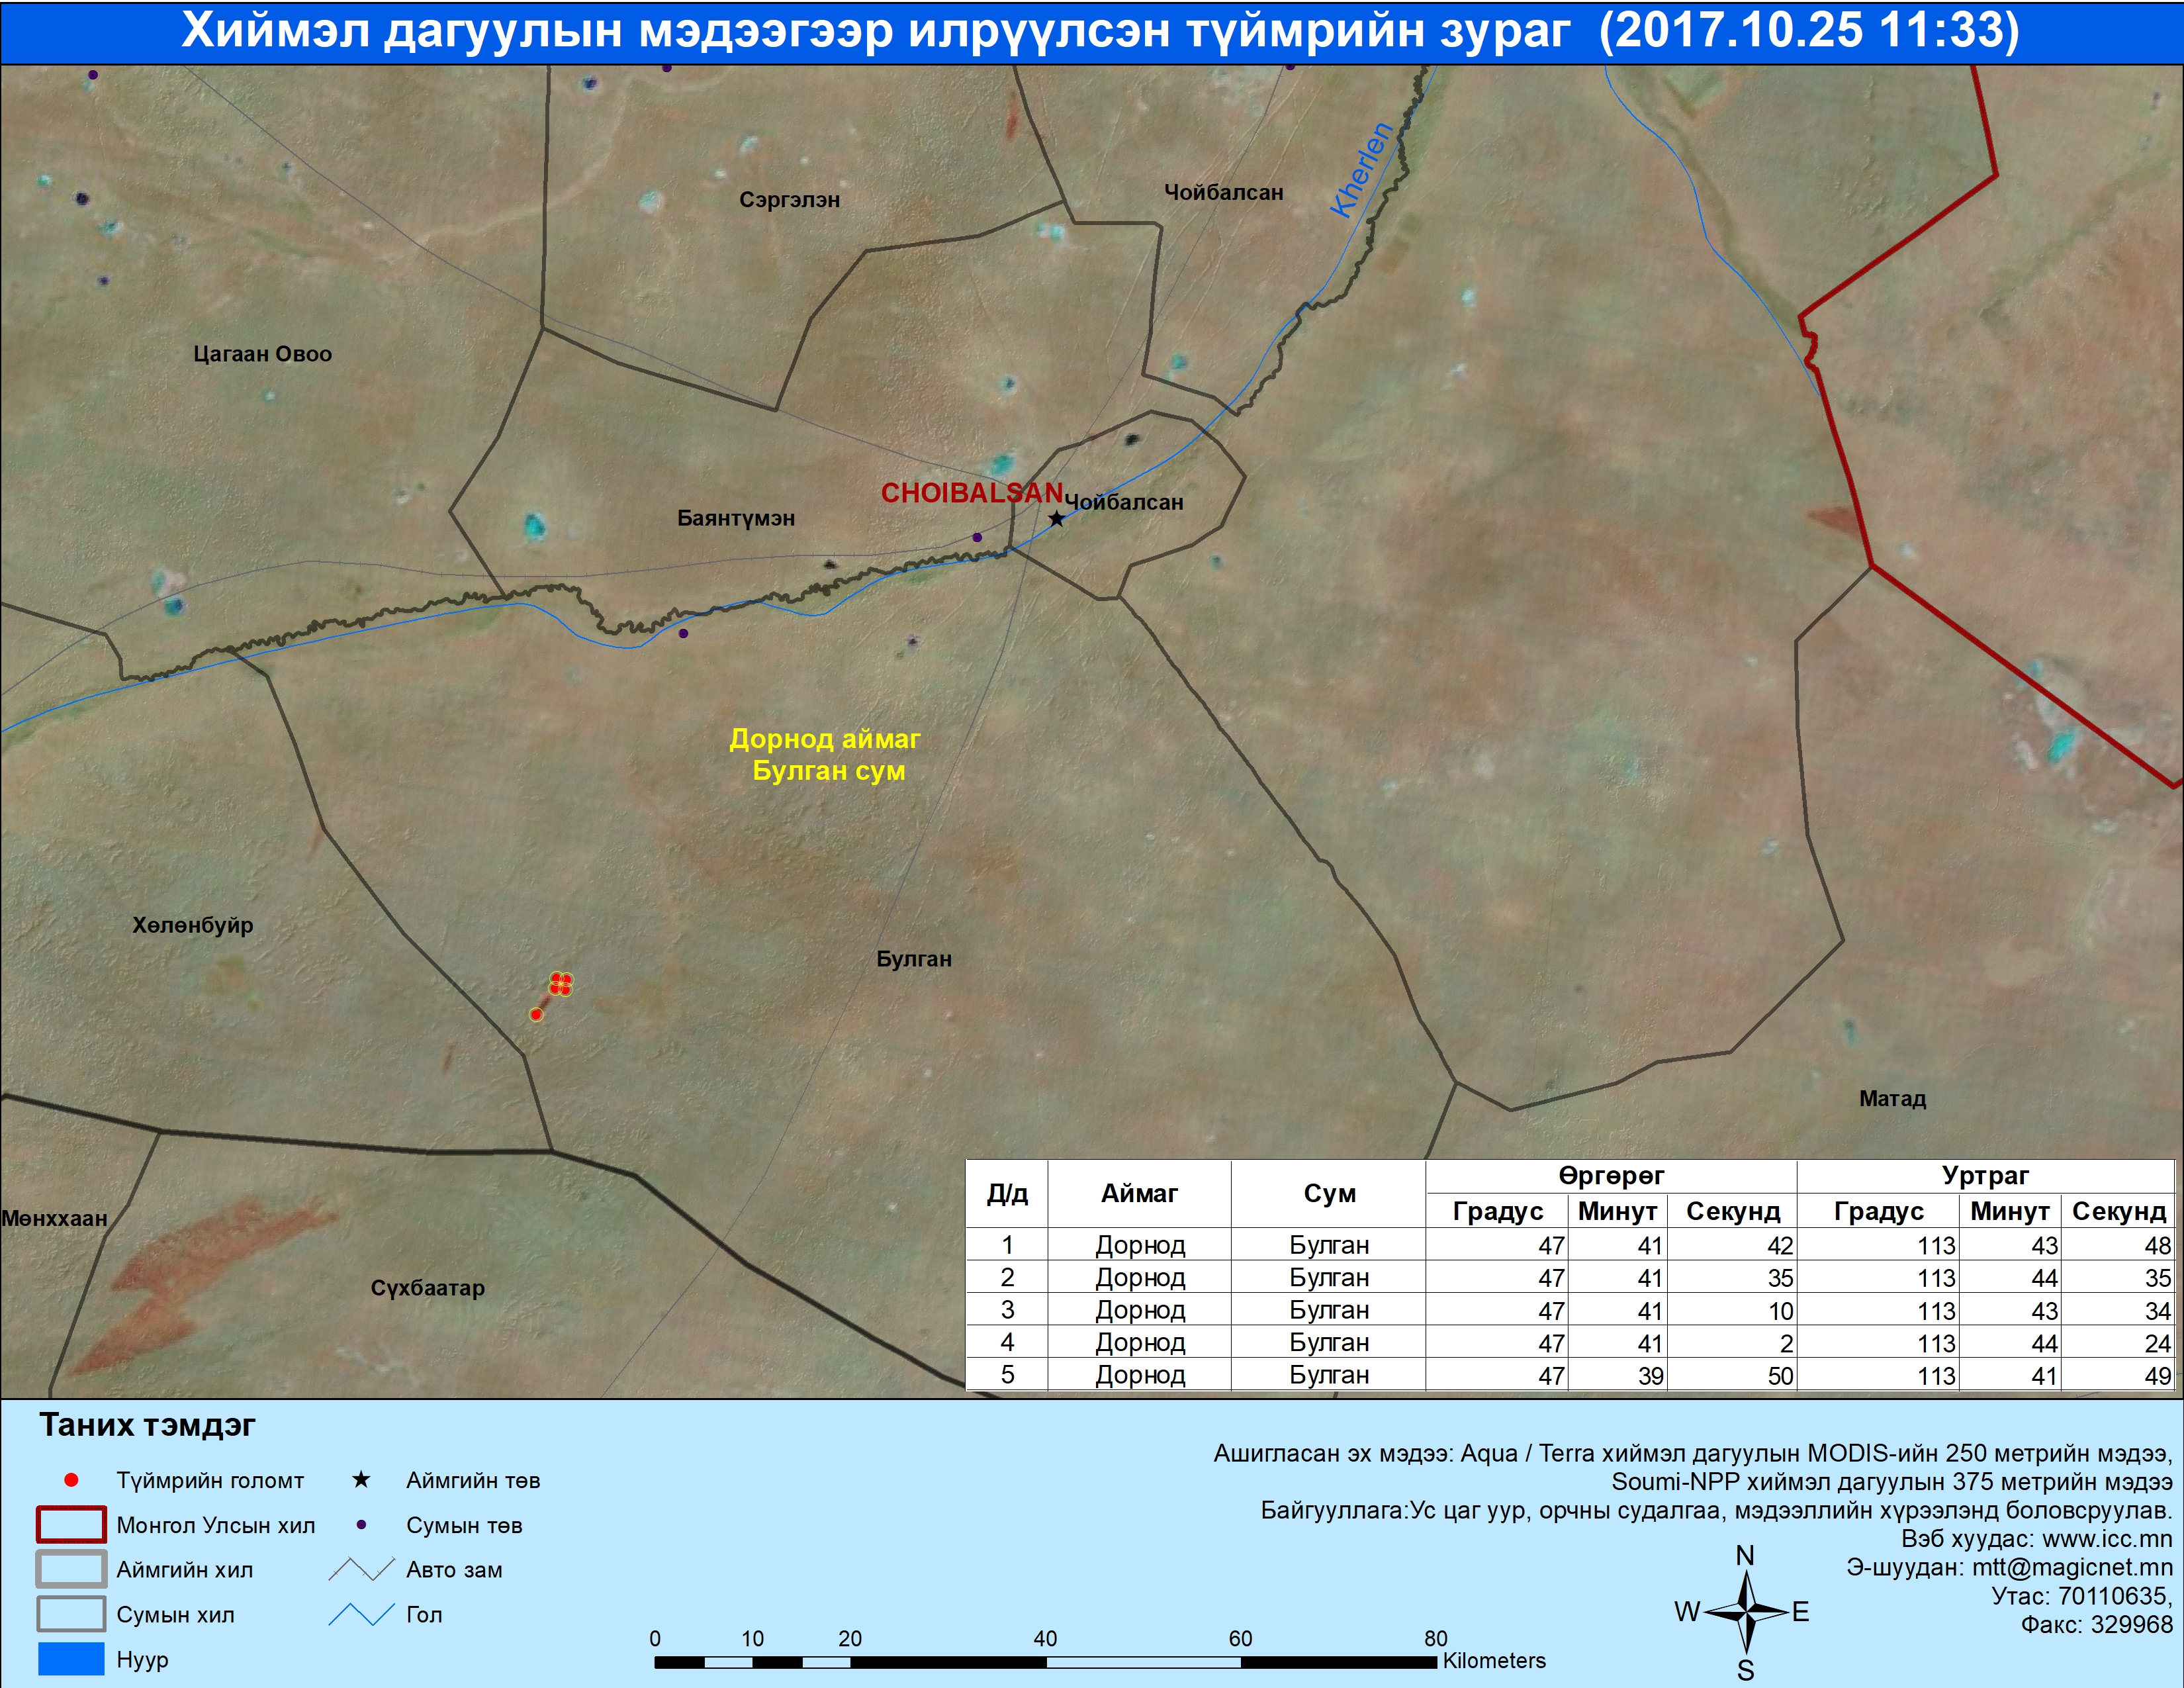Click the blue Гол river legend symbol
The height and width of the screenshot is (1688, 2184).
click(x=361, y=1614)
